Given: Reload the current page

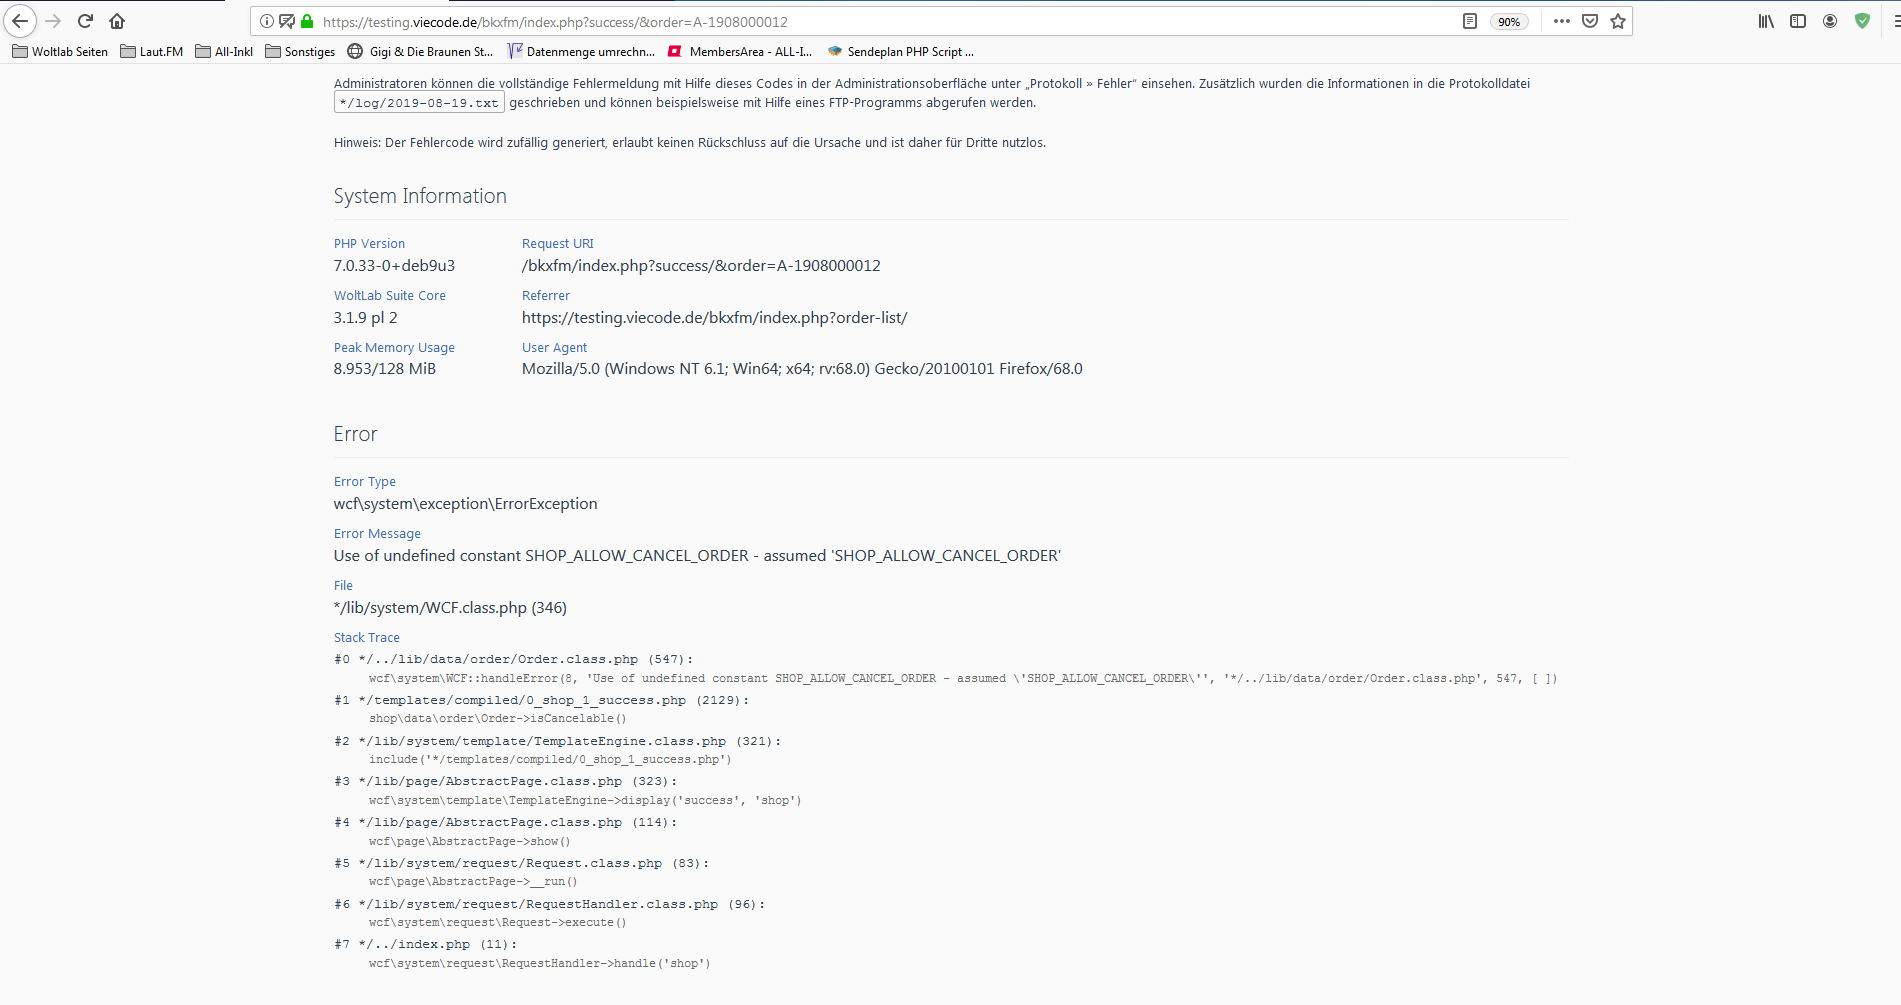Looking at the screenshot, I should point(85,21).
